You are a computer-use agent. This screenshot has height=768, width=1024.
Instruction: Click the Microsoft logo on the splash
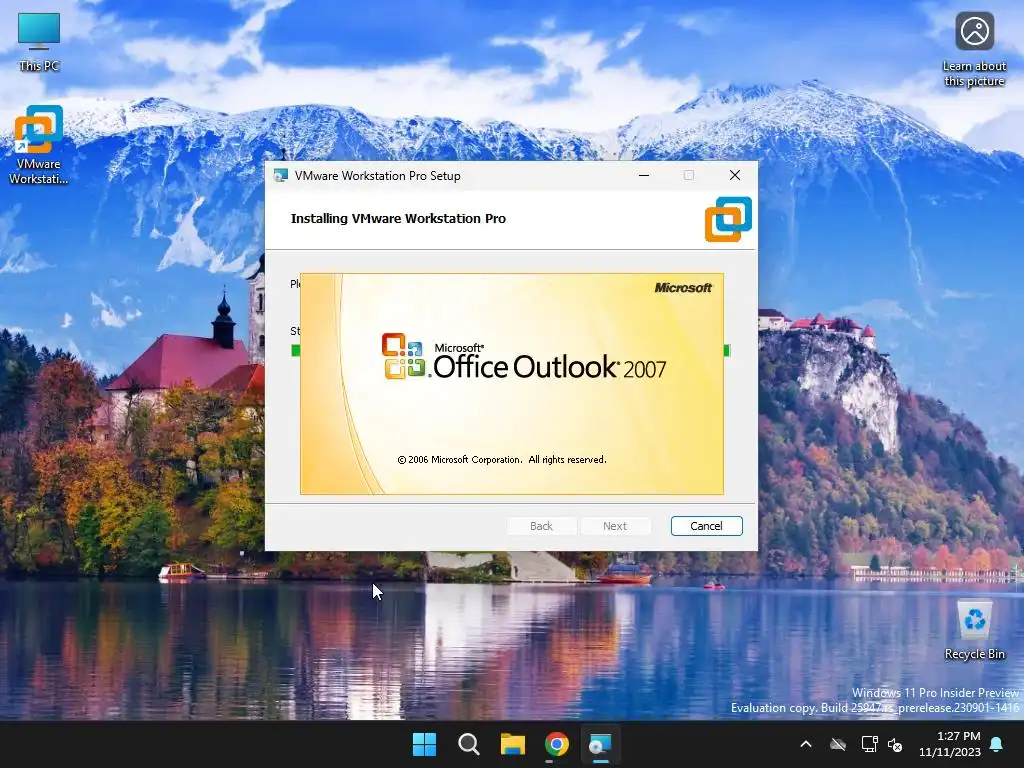(x=683, y=287)
